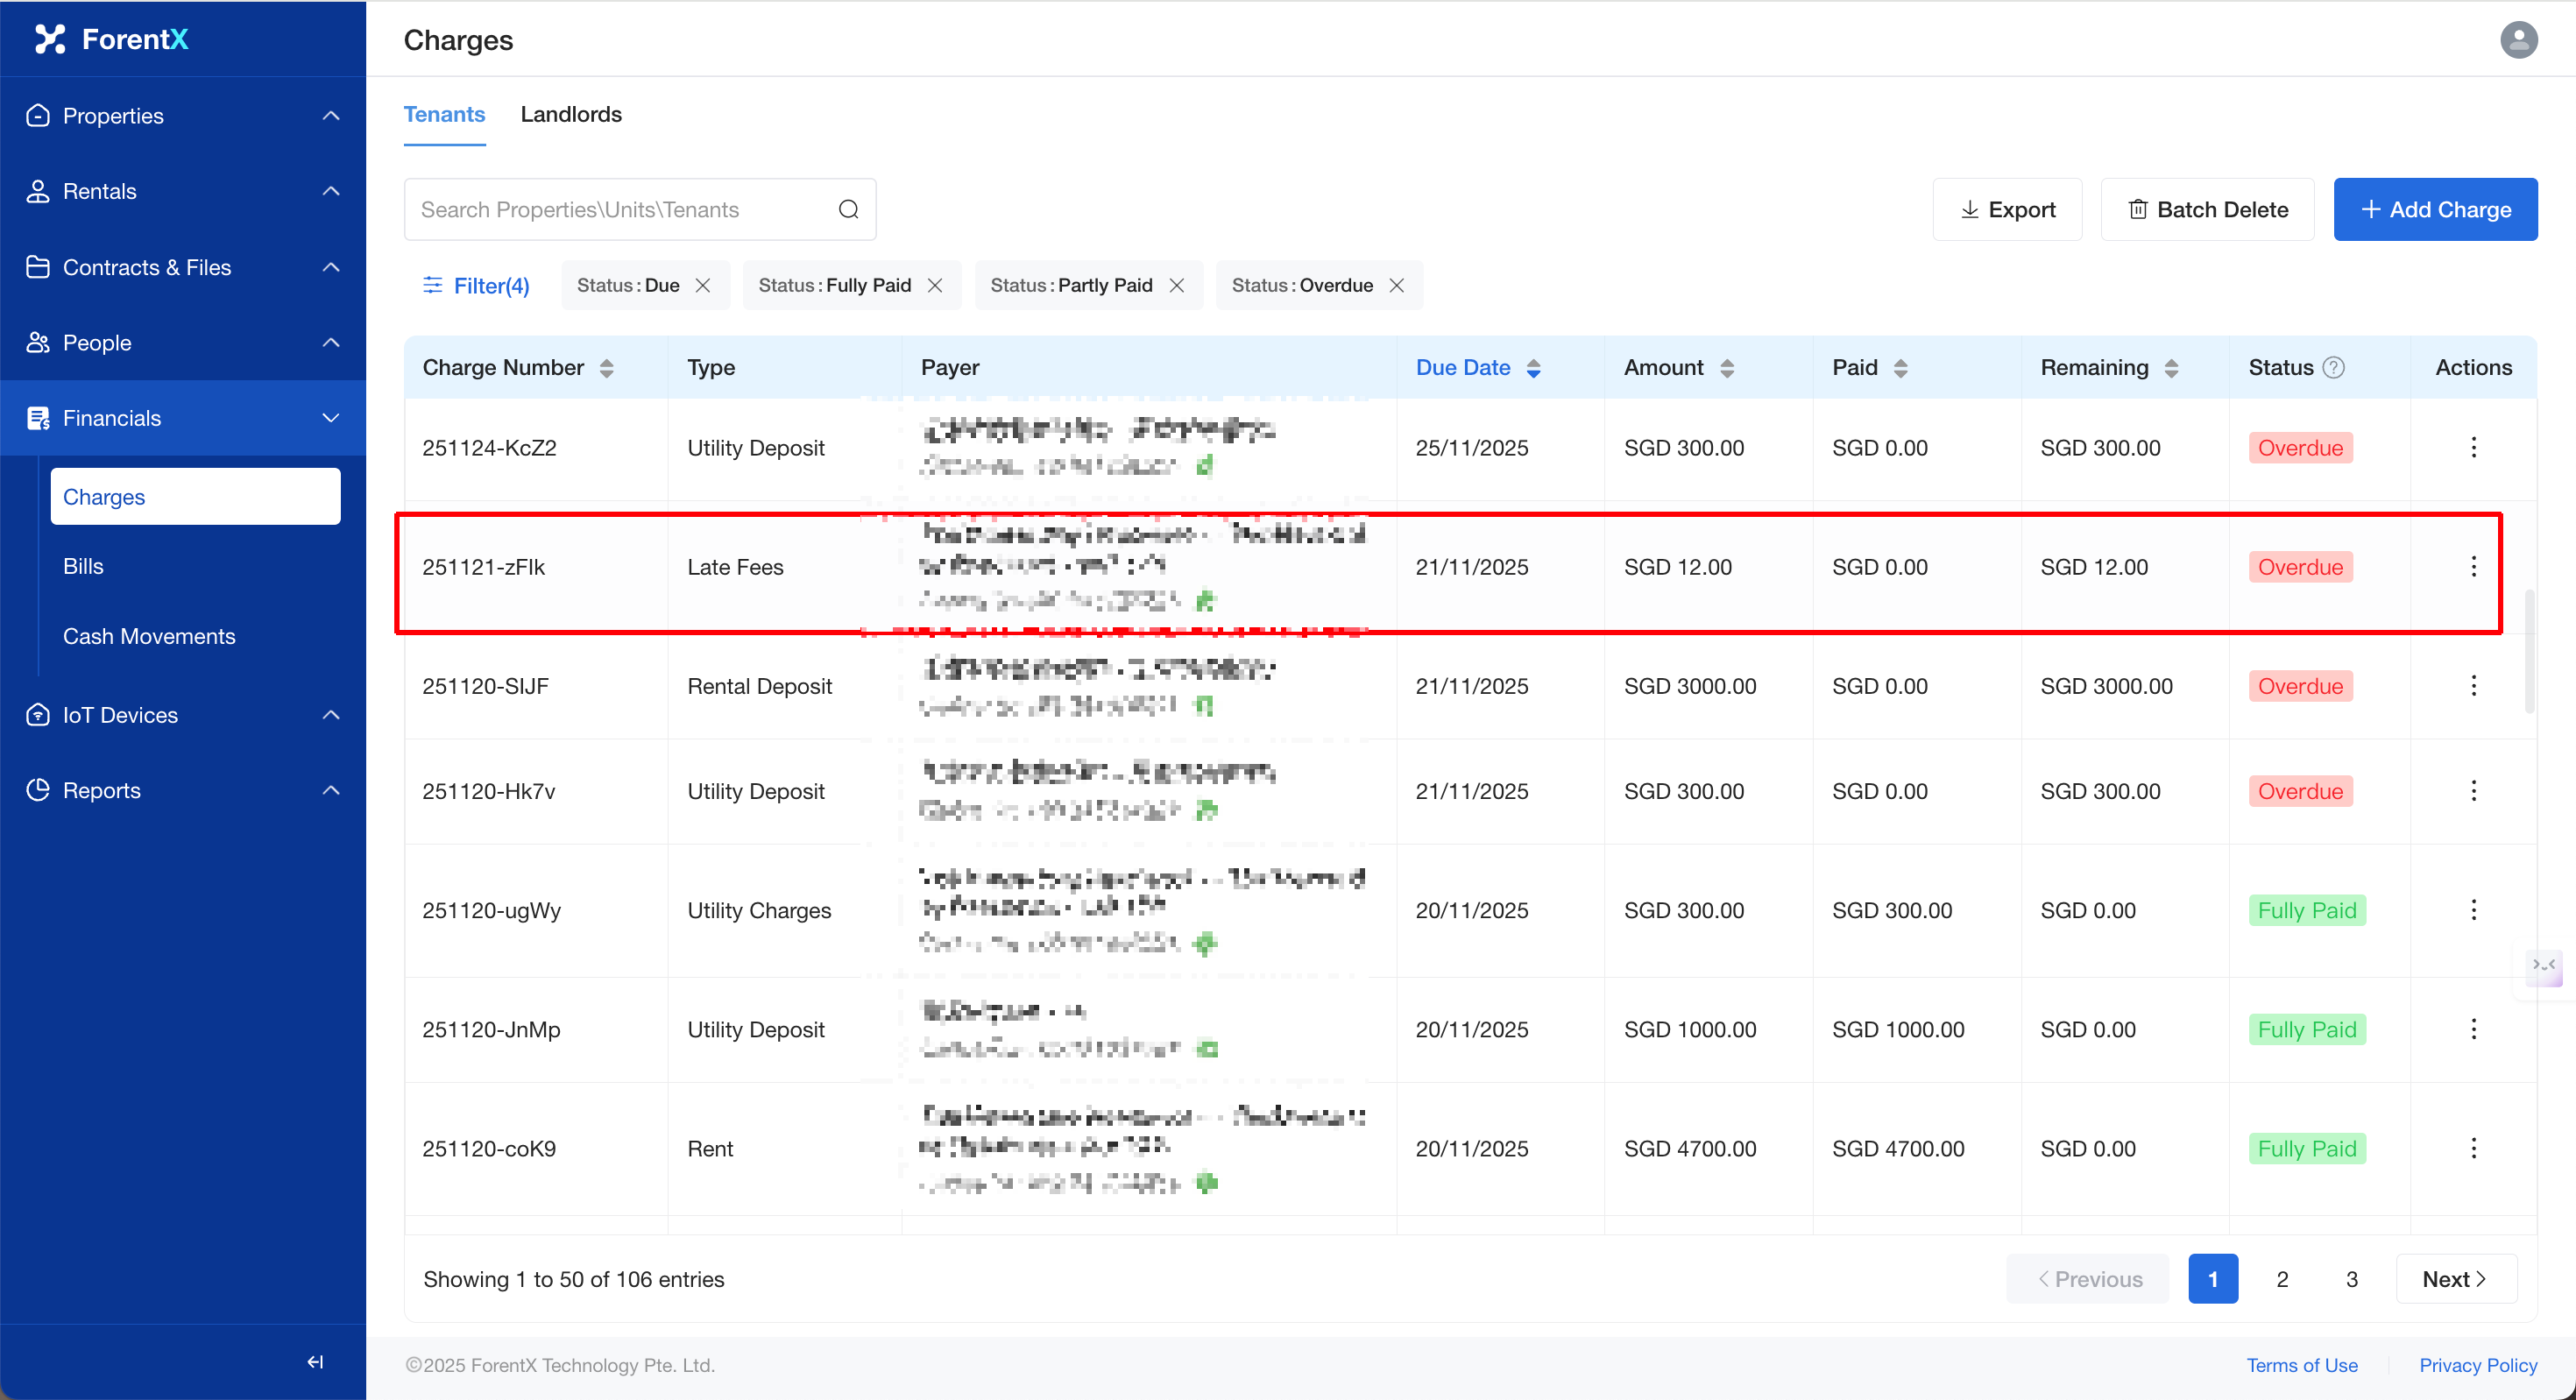Remove the Status: Due filter chip
This screenshot has height=1400, width=2576.
point(703,286)
